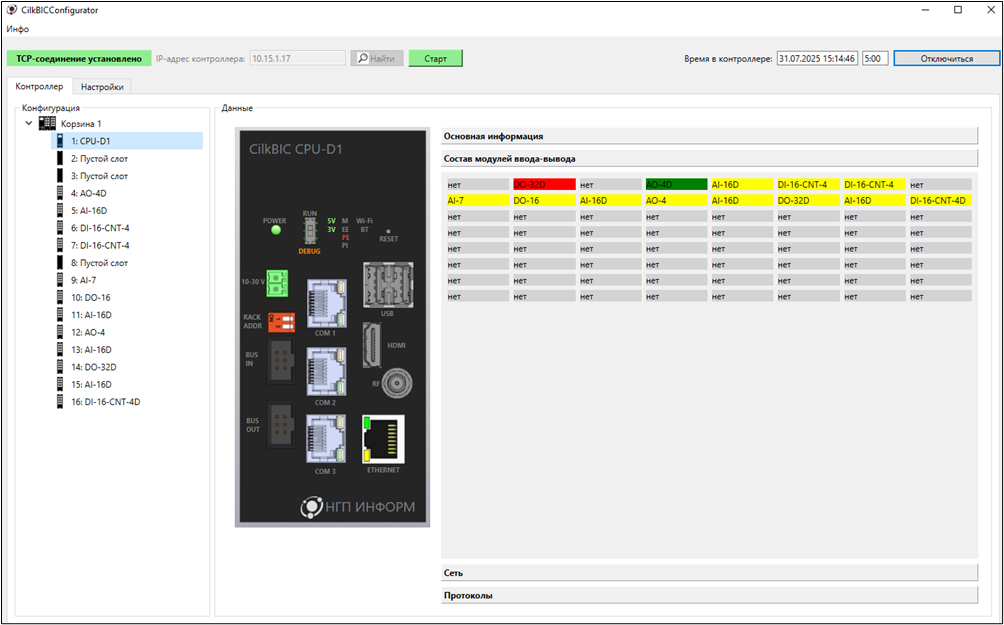The height and width of the screenshot is (625, 1004).
Task: Click the controller IP address field
Action: (x=298, y=58)
